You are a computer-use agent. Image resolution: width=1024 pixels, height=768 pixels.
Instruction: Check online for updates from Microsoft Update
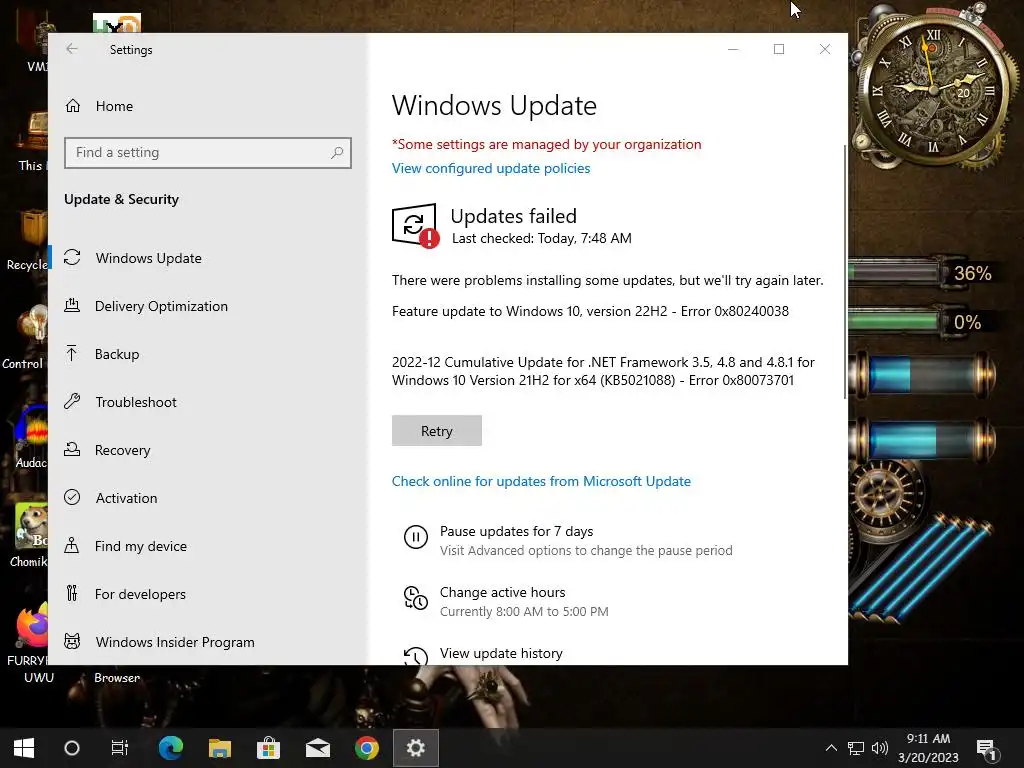click(x=541, y=481)
